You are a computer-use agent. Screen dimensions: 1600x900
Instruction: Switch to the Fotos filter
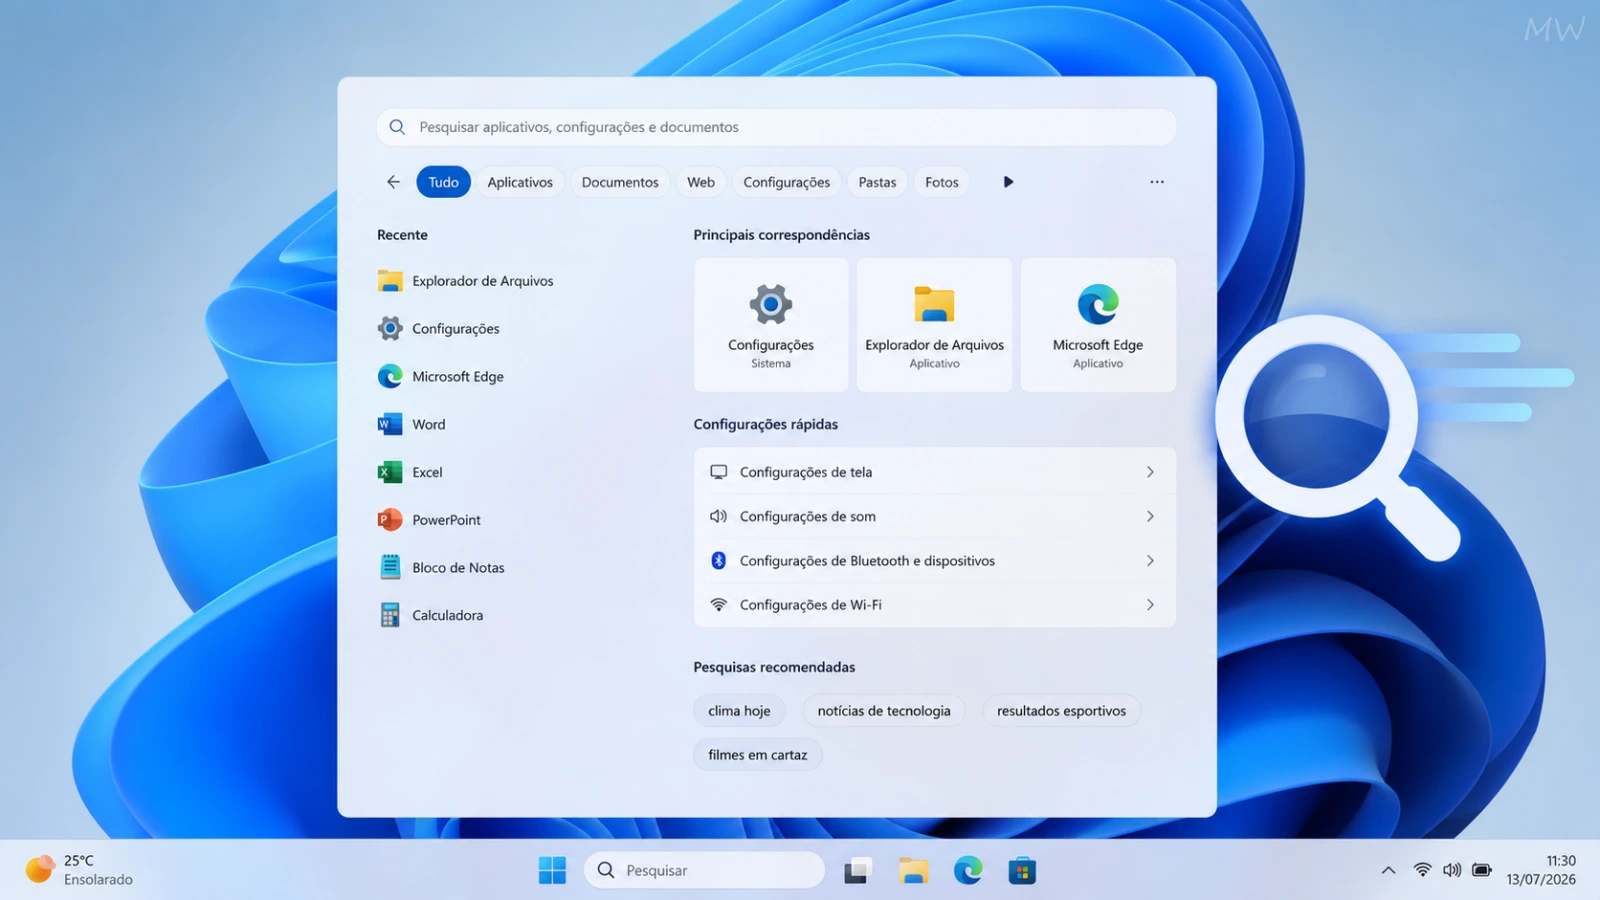pos(941,182)
